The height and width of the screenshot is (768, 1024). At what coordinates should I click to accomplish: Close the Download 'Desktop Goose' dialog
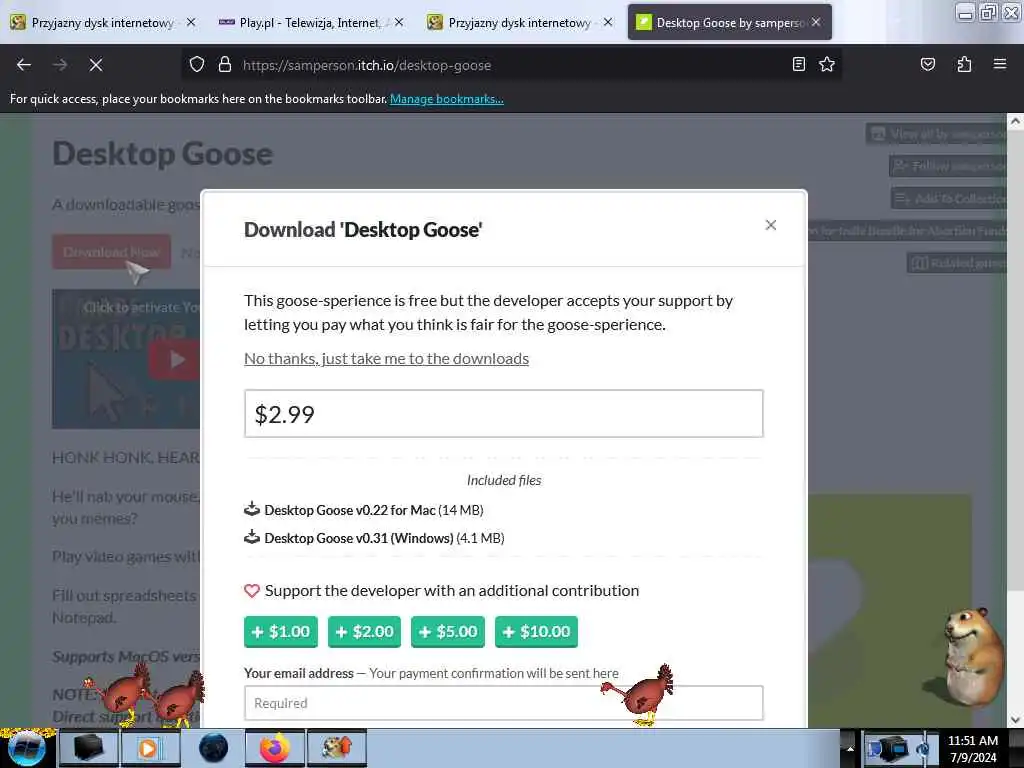click(771, 225)
